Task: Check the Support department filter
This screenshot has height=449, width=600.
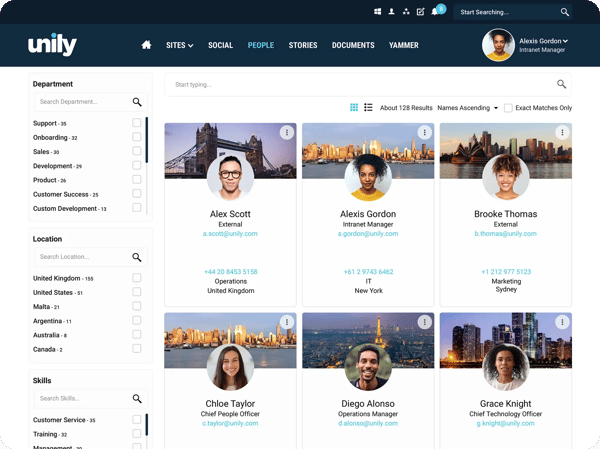Action: [137, 123]
